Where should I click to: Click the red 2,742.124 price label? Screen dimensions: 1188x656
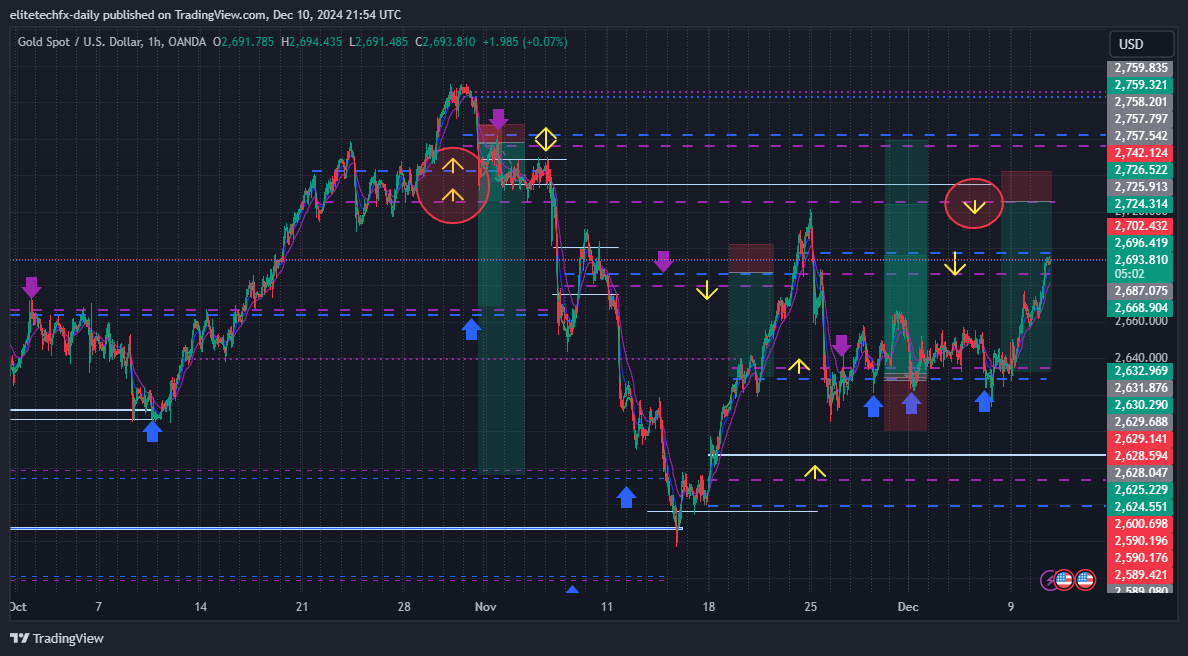tap(1140, 153)
